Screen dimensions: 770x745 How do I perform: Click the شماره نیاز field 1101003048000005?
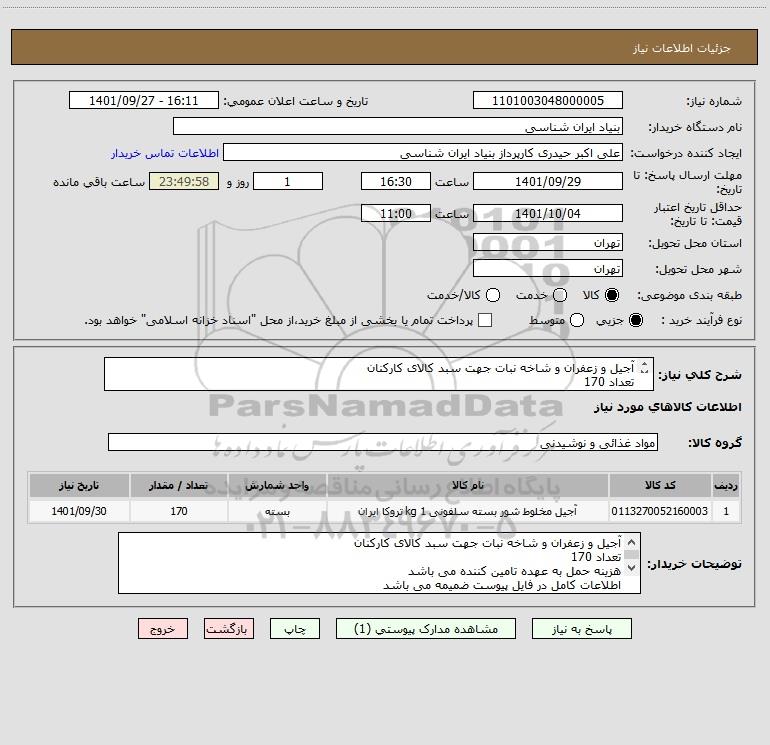pyautogui.click(x=548, y=100)
